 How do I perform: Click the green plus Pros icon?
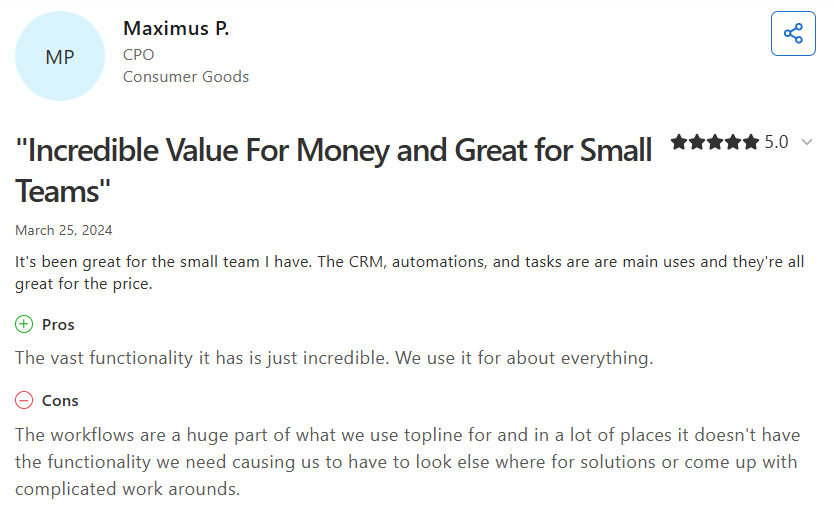(x=24, y=324)
